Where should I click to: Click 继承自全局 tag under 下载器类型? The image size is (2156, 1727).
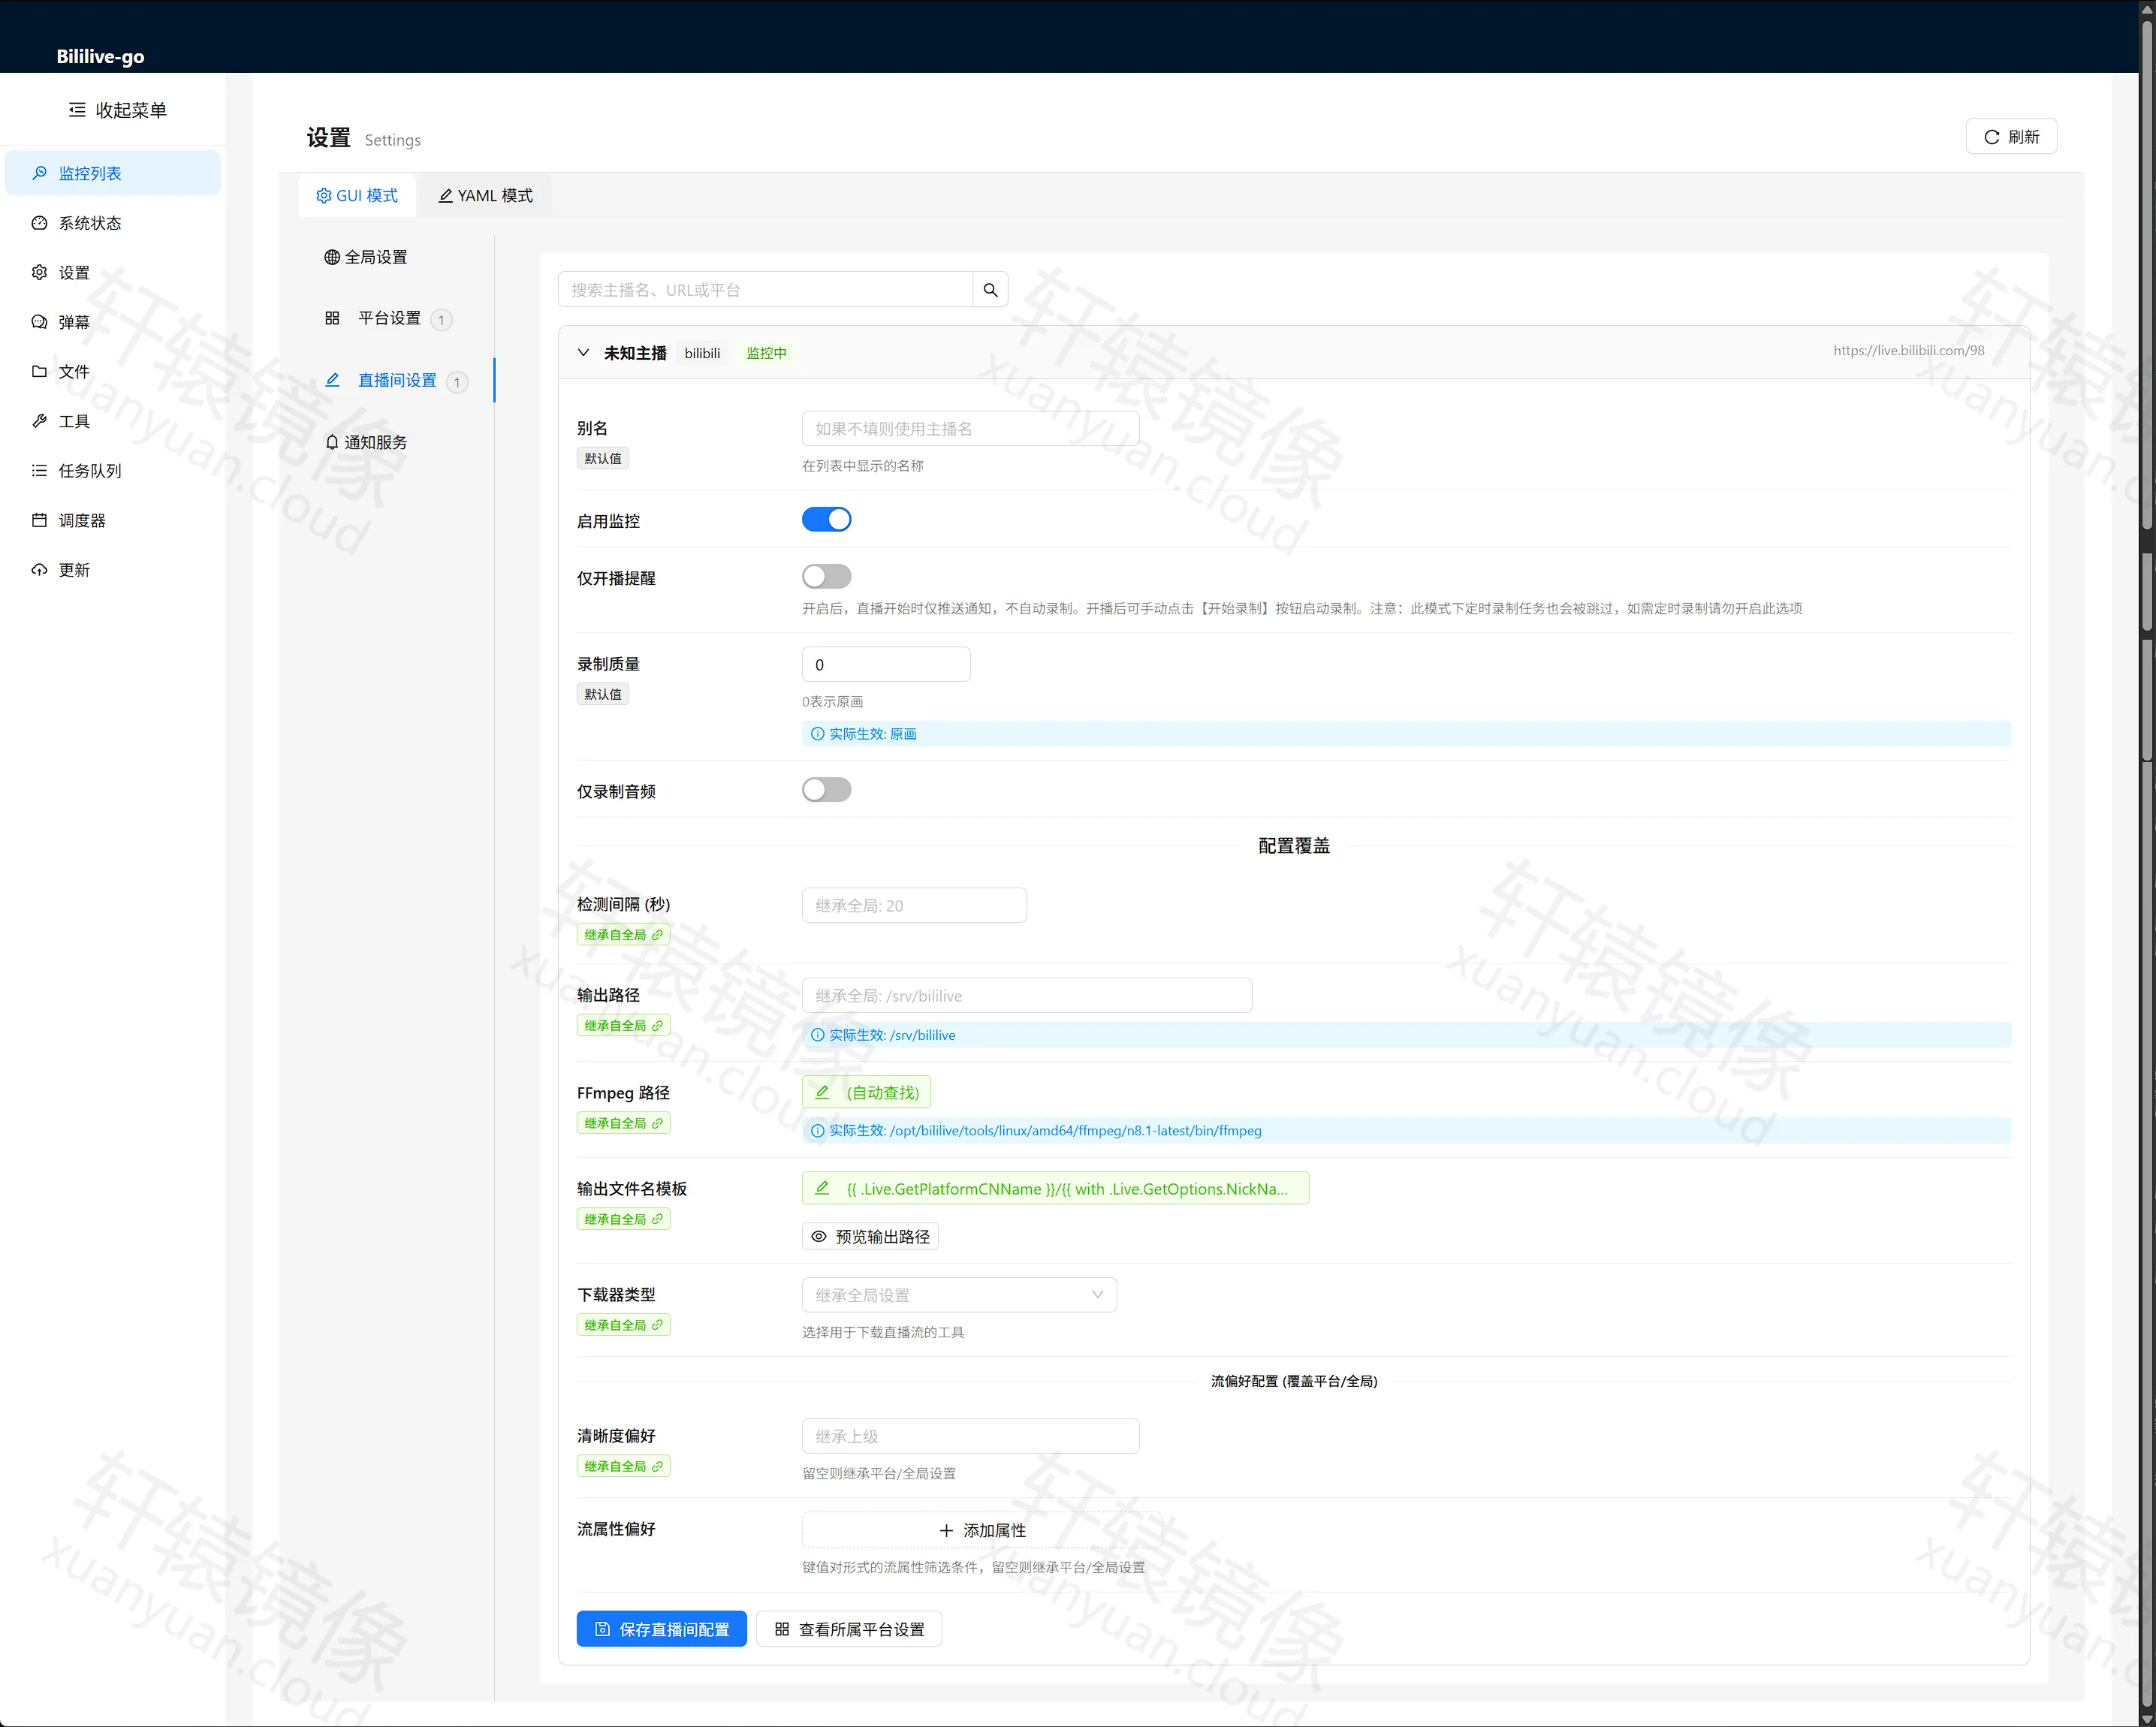(623, 1326)
